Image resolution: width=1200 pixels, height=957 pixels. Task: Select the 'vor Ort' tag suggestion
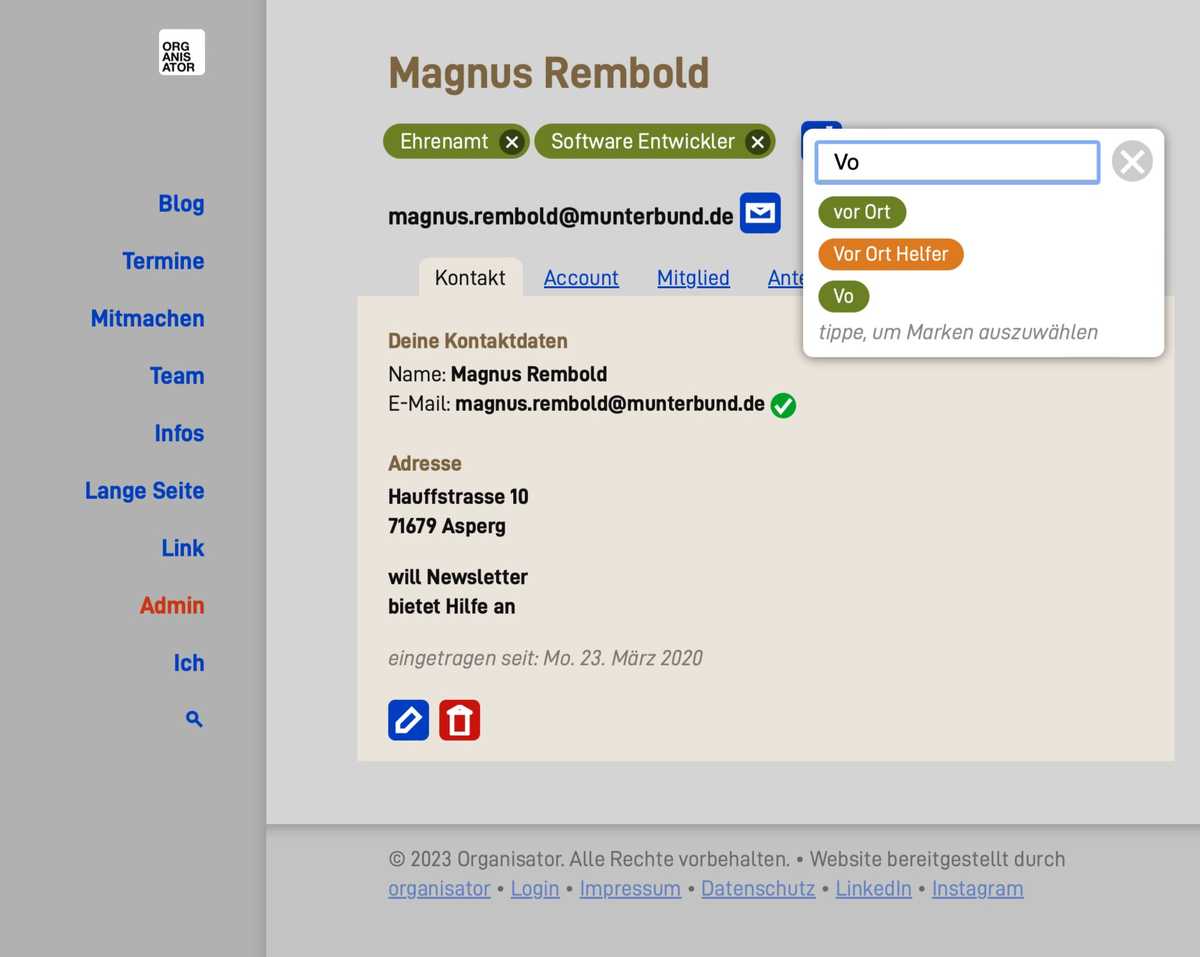(x=861, y=212)
